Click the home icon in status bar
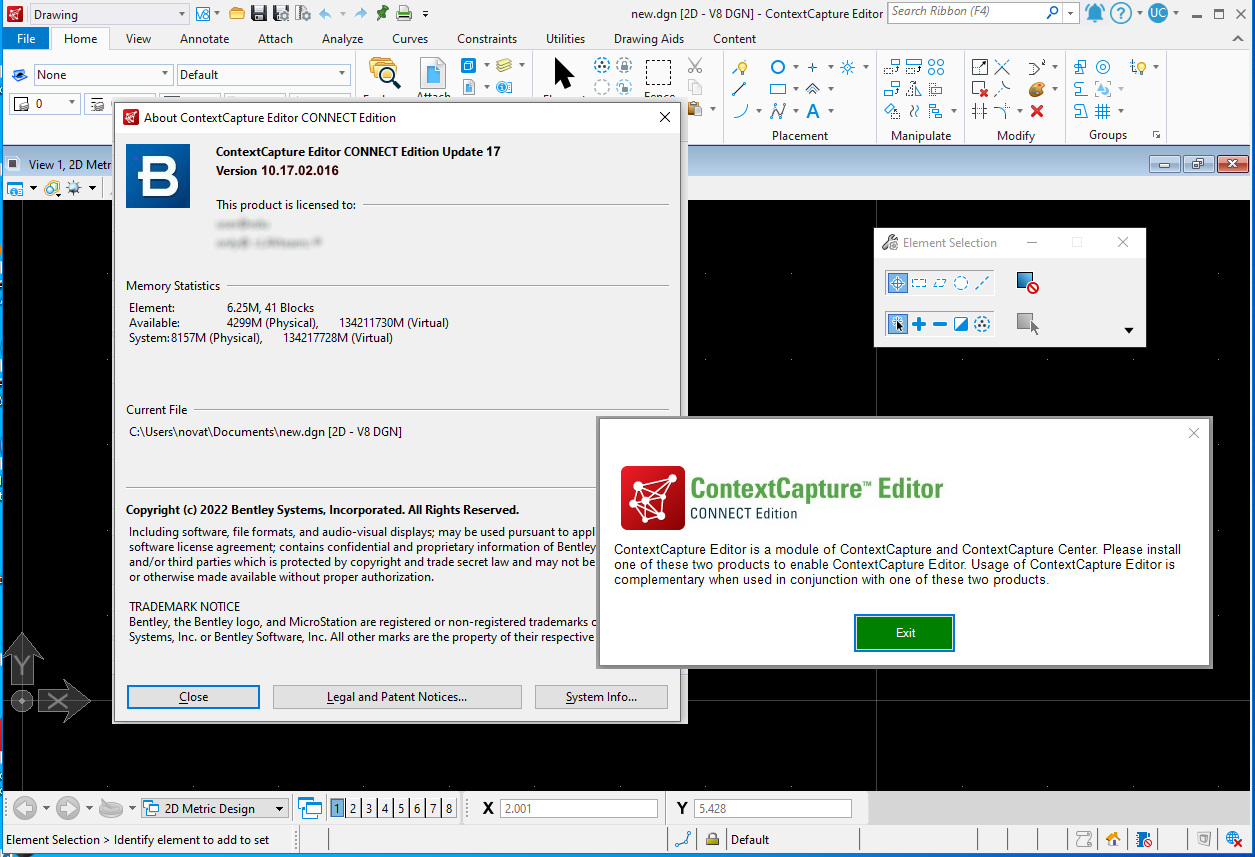 [1113, 839]
